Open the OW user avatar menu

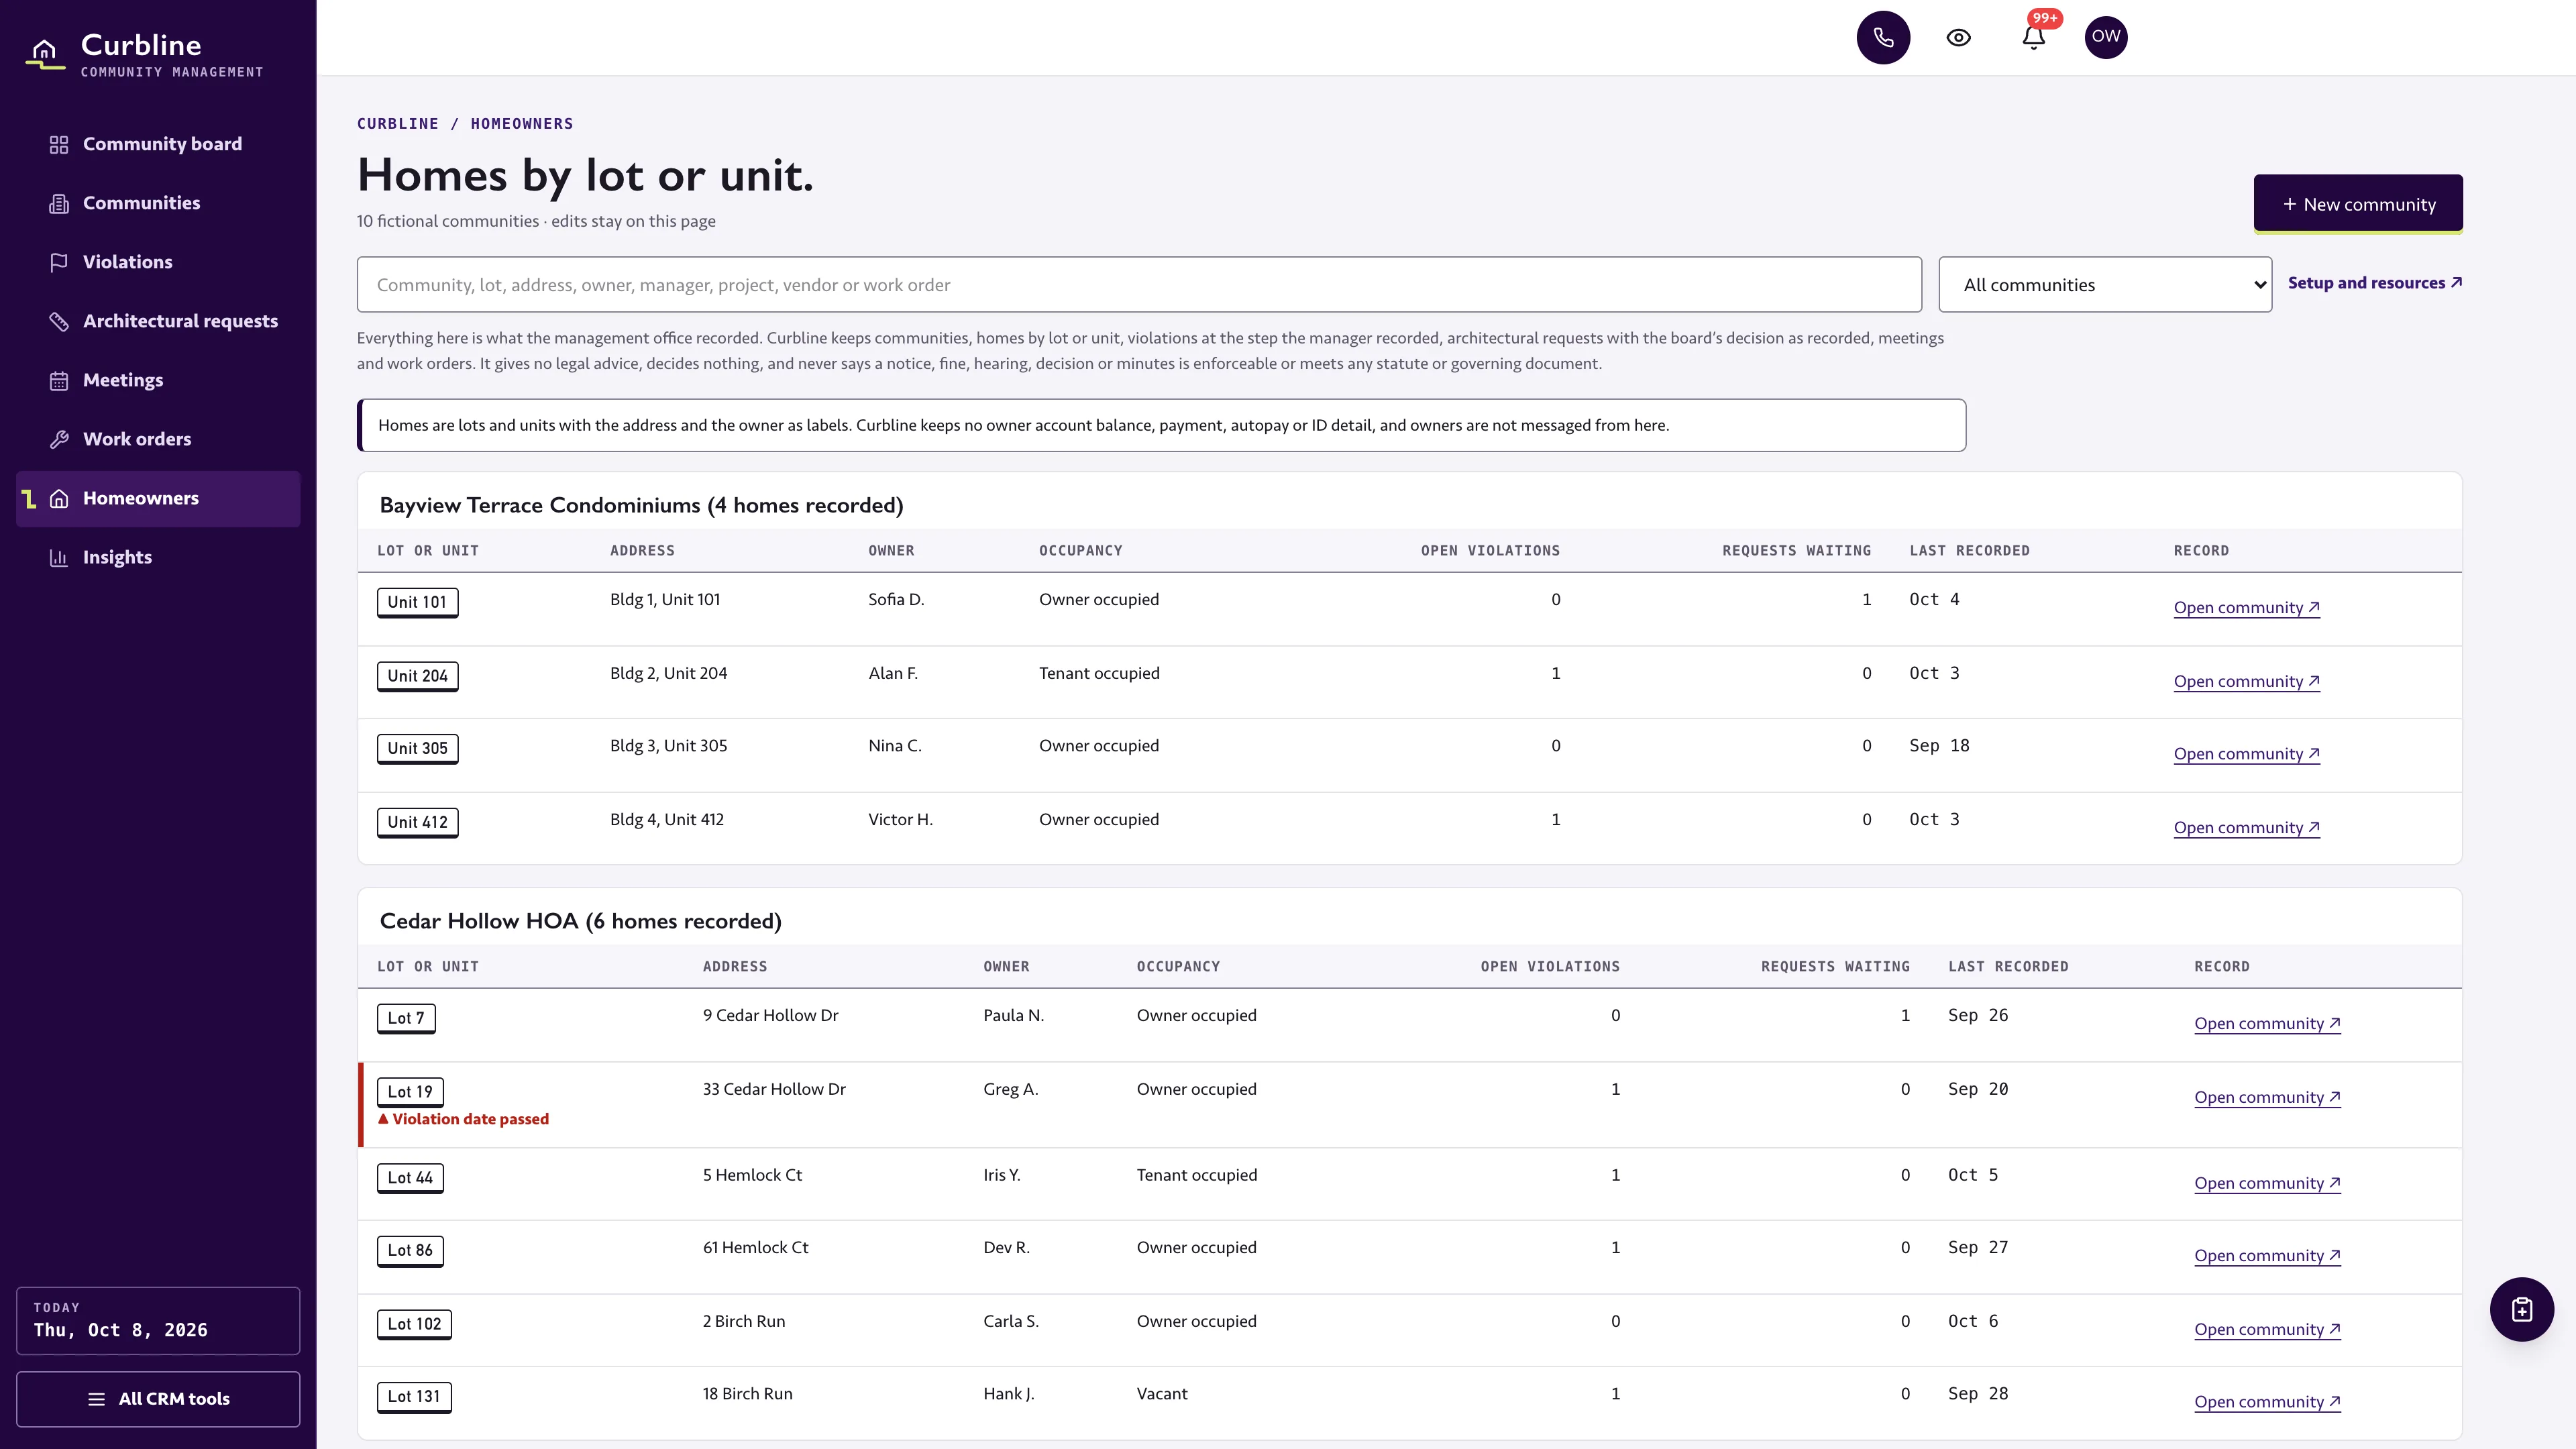click(x=2106, y=37)
